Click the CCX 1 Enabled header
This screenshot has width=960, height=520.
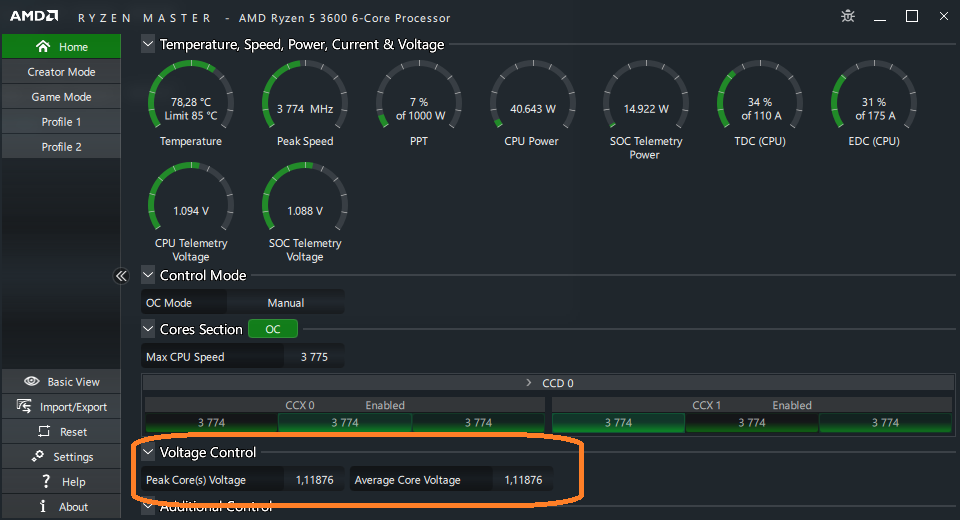[752, 405]
